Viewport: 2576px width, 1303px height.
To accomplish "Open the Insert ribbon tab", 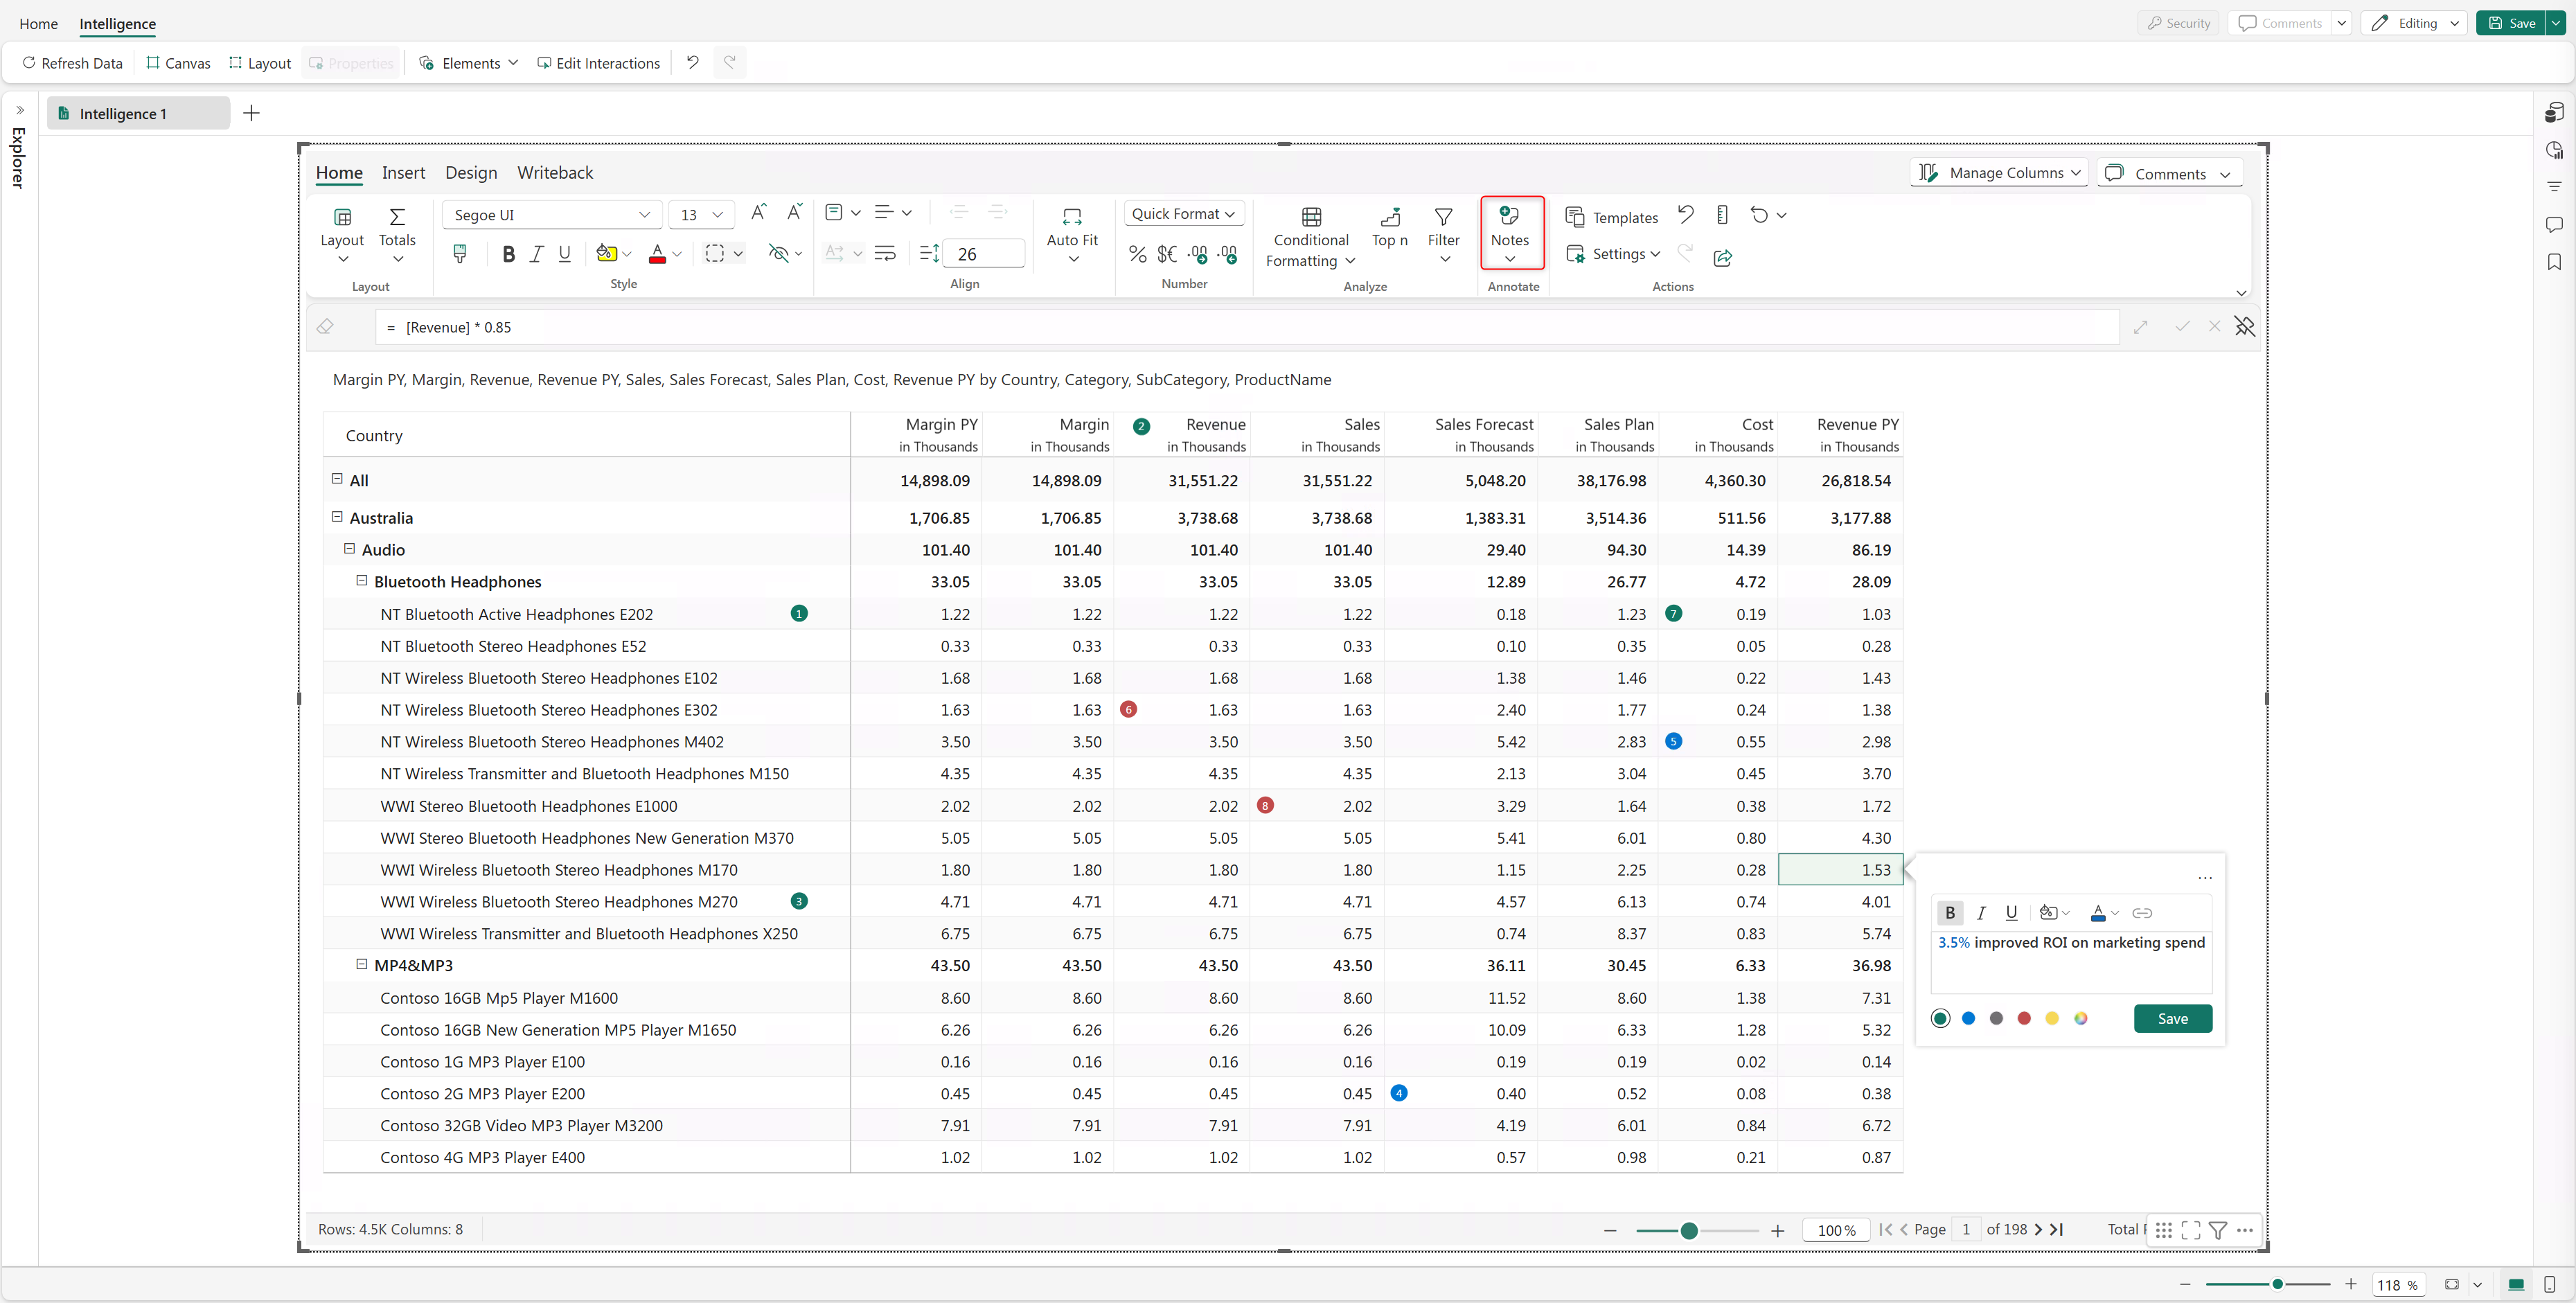I will pyautogui.click(x=403, y=173).
